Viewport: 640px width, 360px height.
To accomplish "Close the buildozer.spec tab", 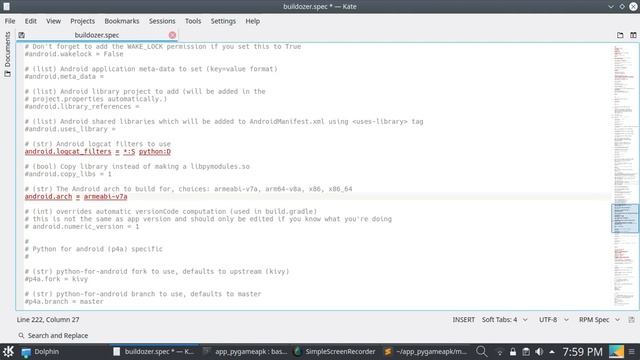I will (x=172, y=35).
